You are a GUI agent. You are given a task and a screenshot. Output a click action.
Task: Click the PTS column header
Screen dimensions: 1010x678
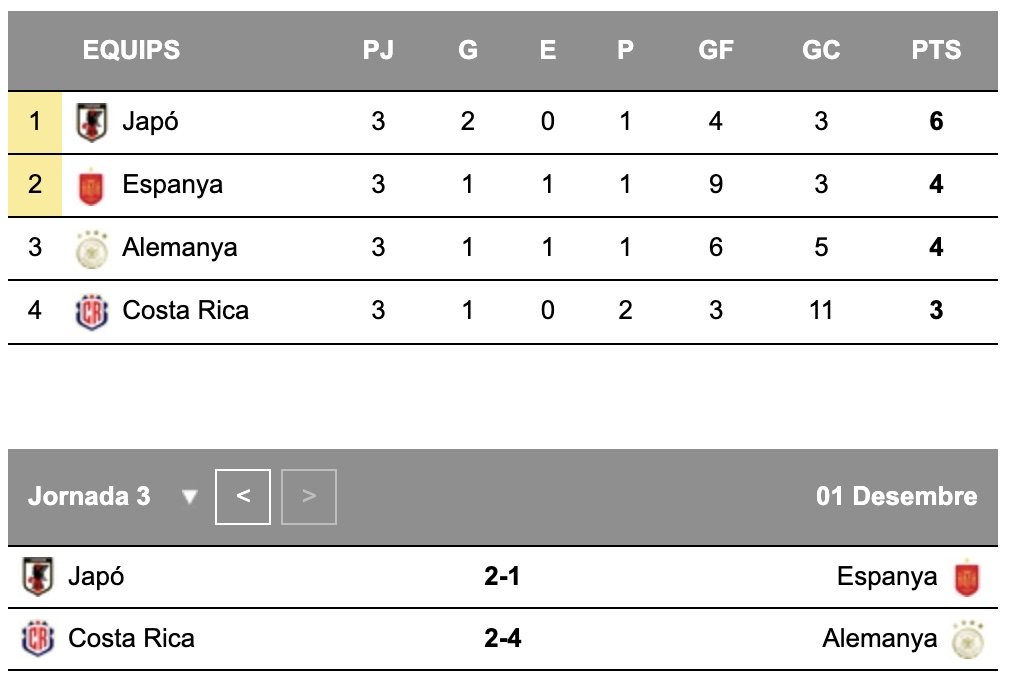(x=936, y=50)
